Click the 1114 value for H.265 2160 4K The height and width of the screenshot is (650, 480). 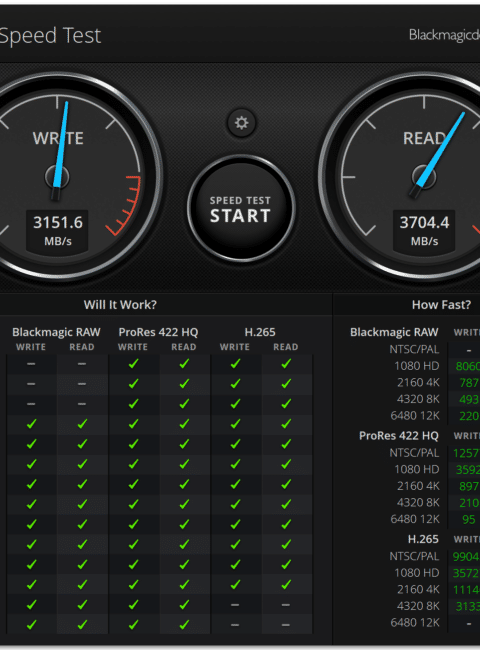[x=466, y=589]
